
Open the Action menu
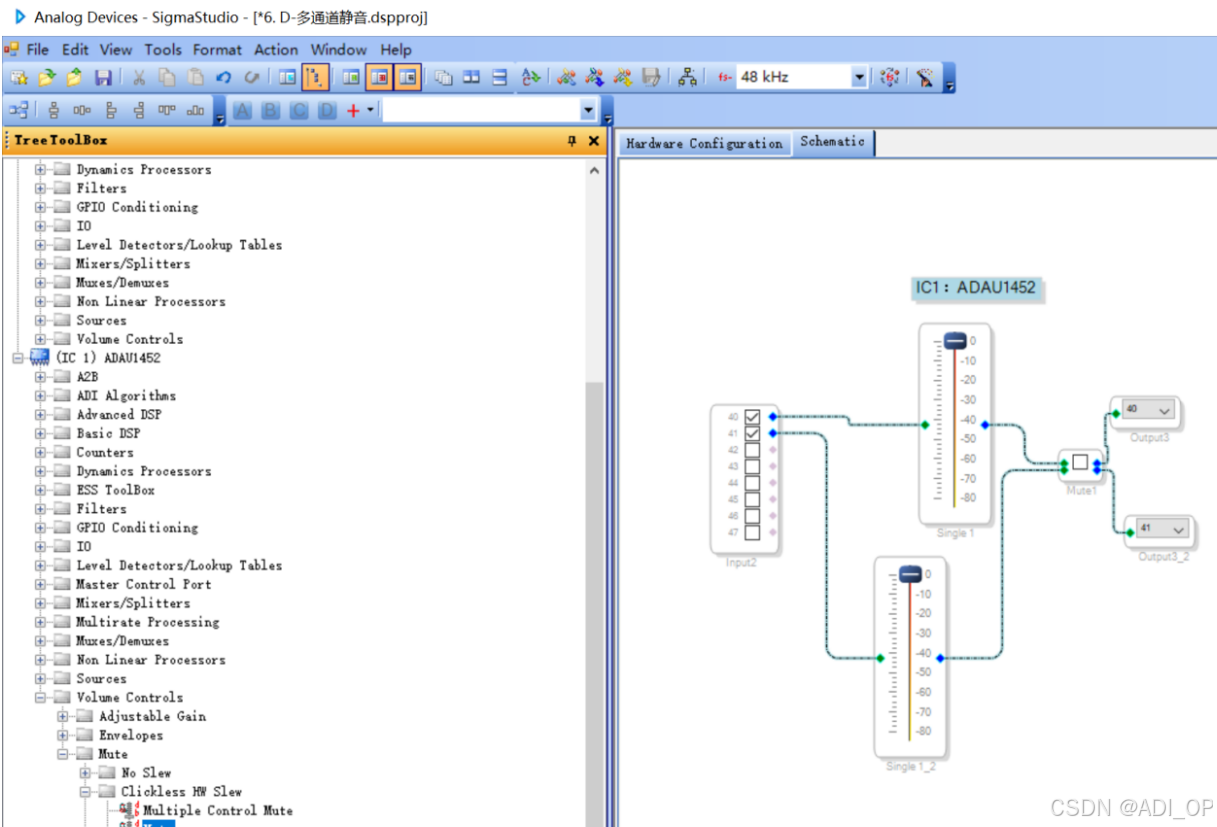click(276, 49)
